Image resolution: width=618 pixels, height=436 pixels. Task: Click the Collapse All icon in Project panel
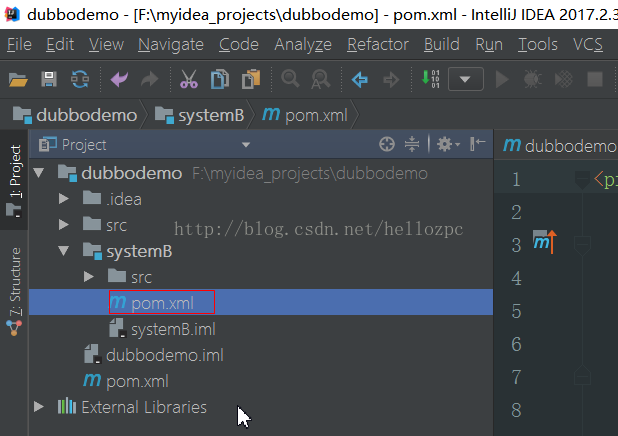pyautogui.click(x=412, y=144)
